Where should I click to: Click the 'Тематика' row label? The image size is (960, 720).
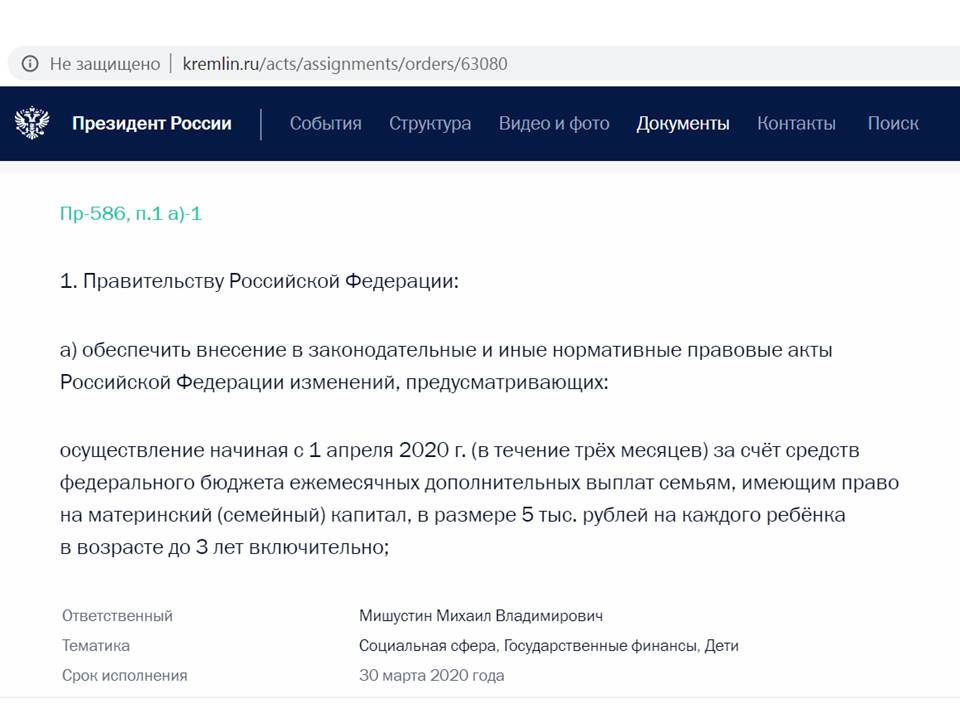(96, 645)
